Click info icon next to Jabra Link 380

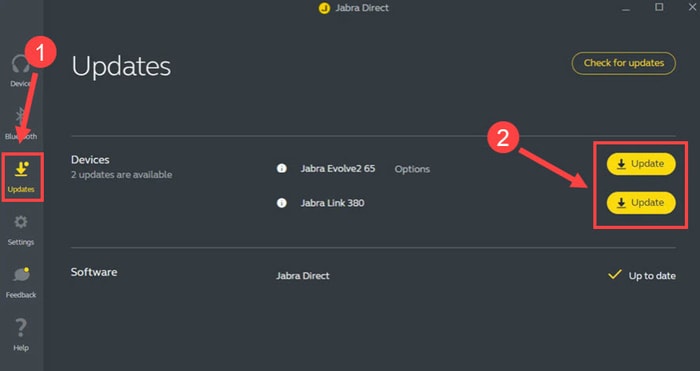point(281,203)
